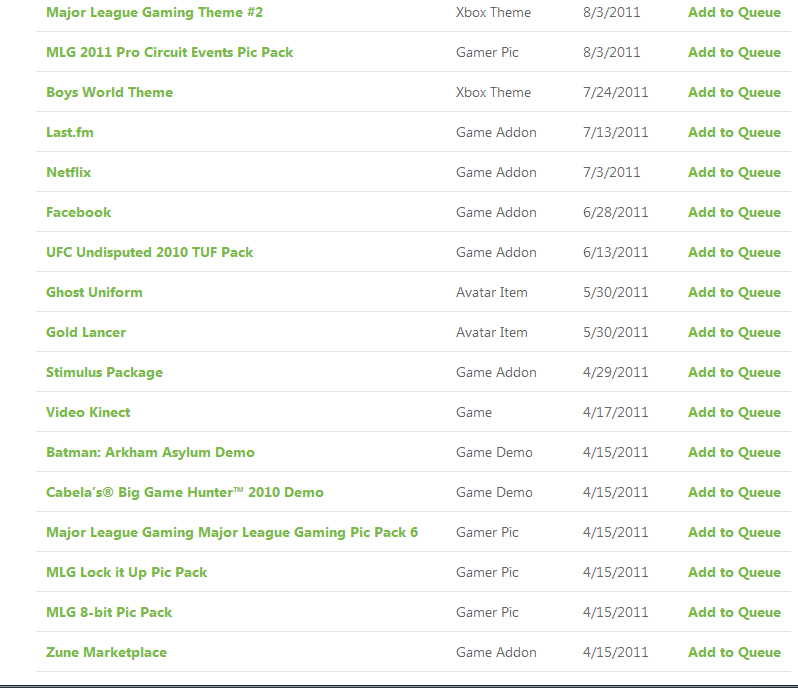Open Cabela's Big Game Hunter 2010 Demo
The image size is (798, 688).
coord(185,493)
